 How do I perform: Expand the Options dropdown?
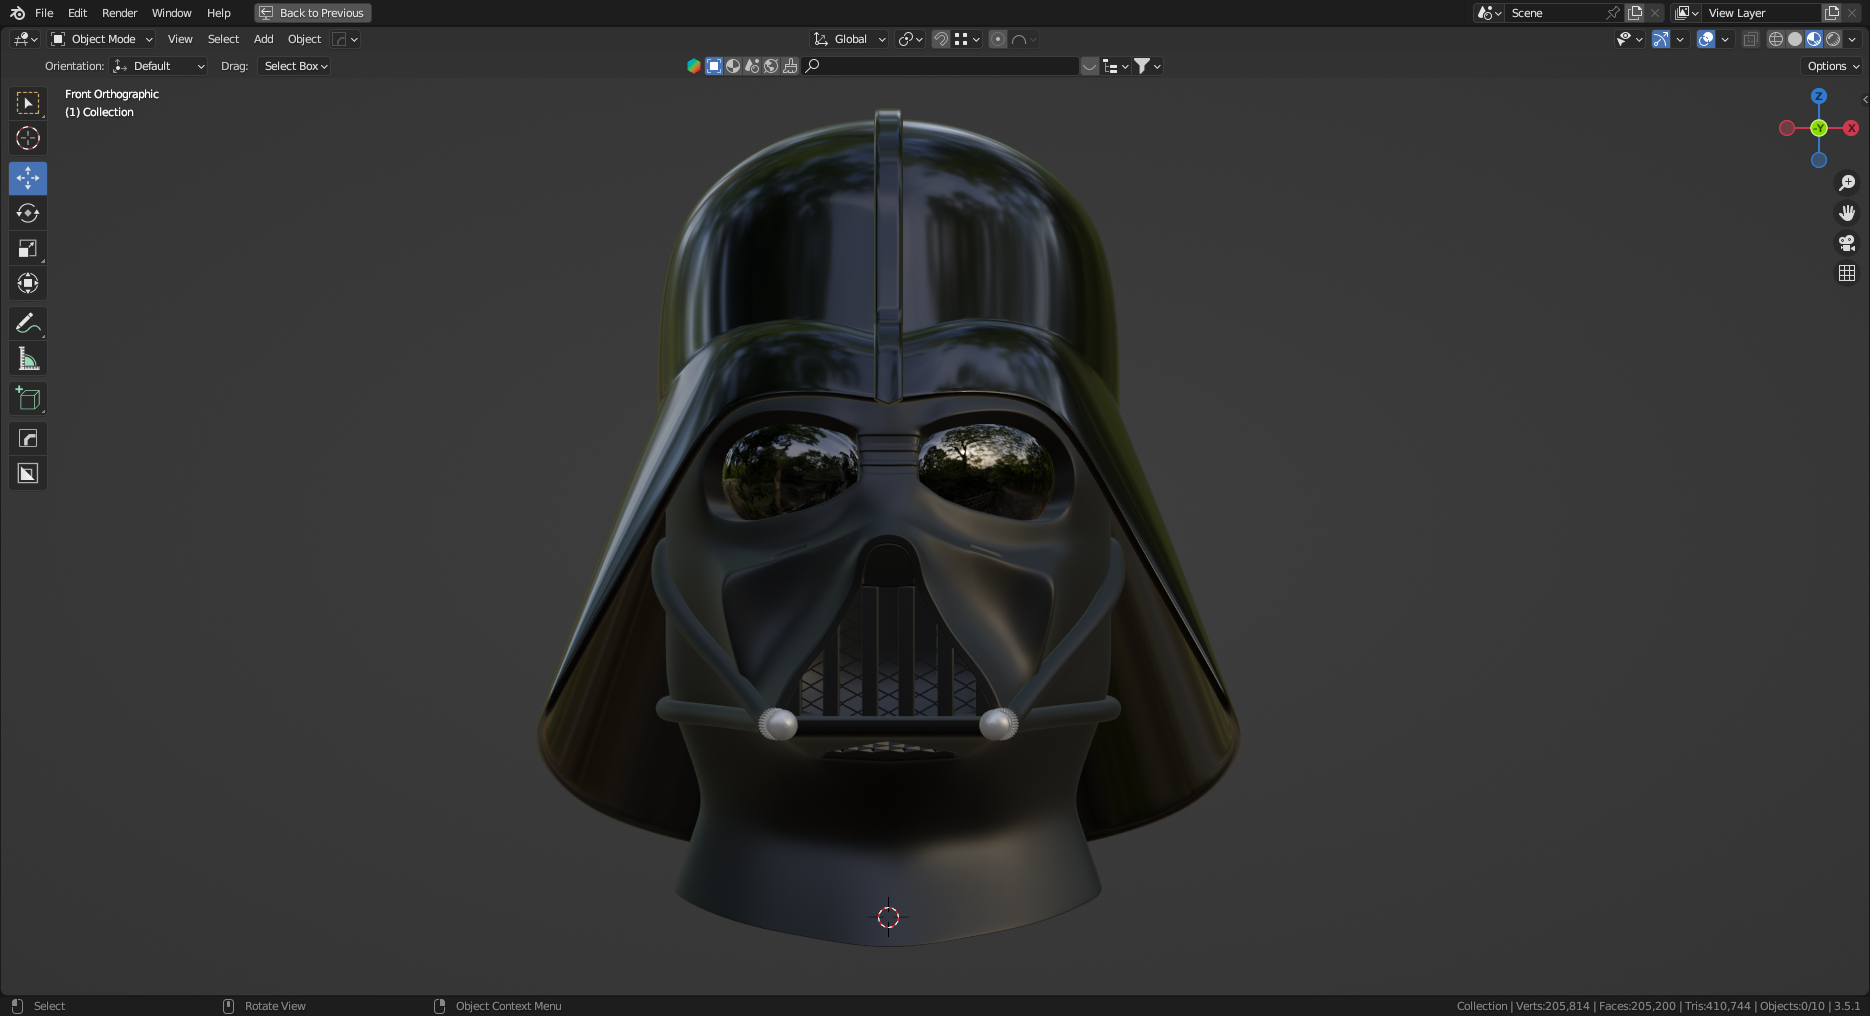(x=1833, y=66)
